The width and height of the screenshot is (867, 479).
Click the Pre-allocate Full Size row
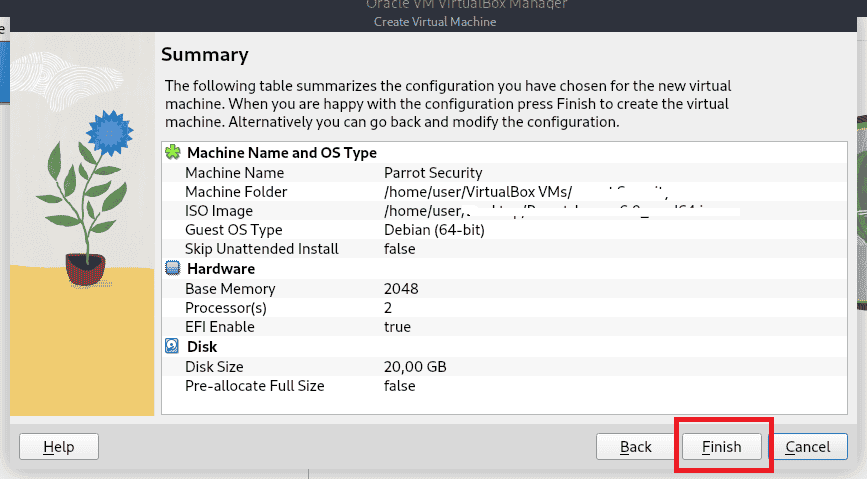click(255, 385)
